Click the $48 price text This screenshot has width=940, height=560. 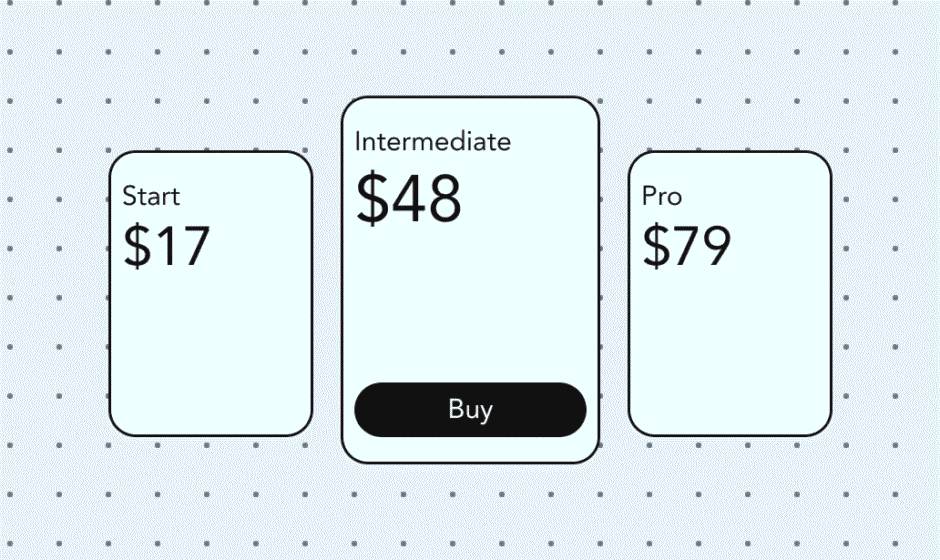click(409, 198)
